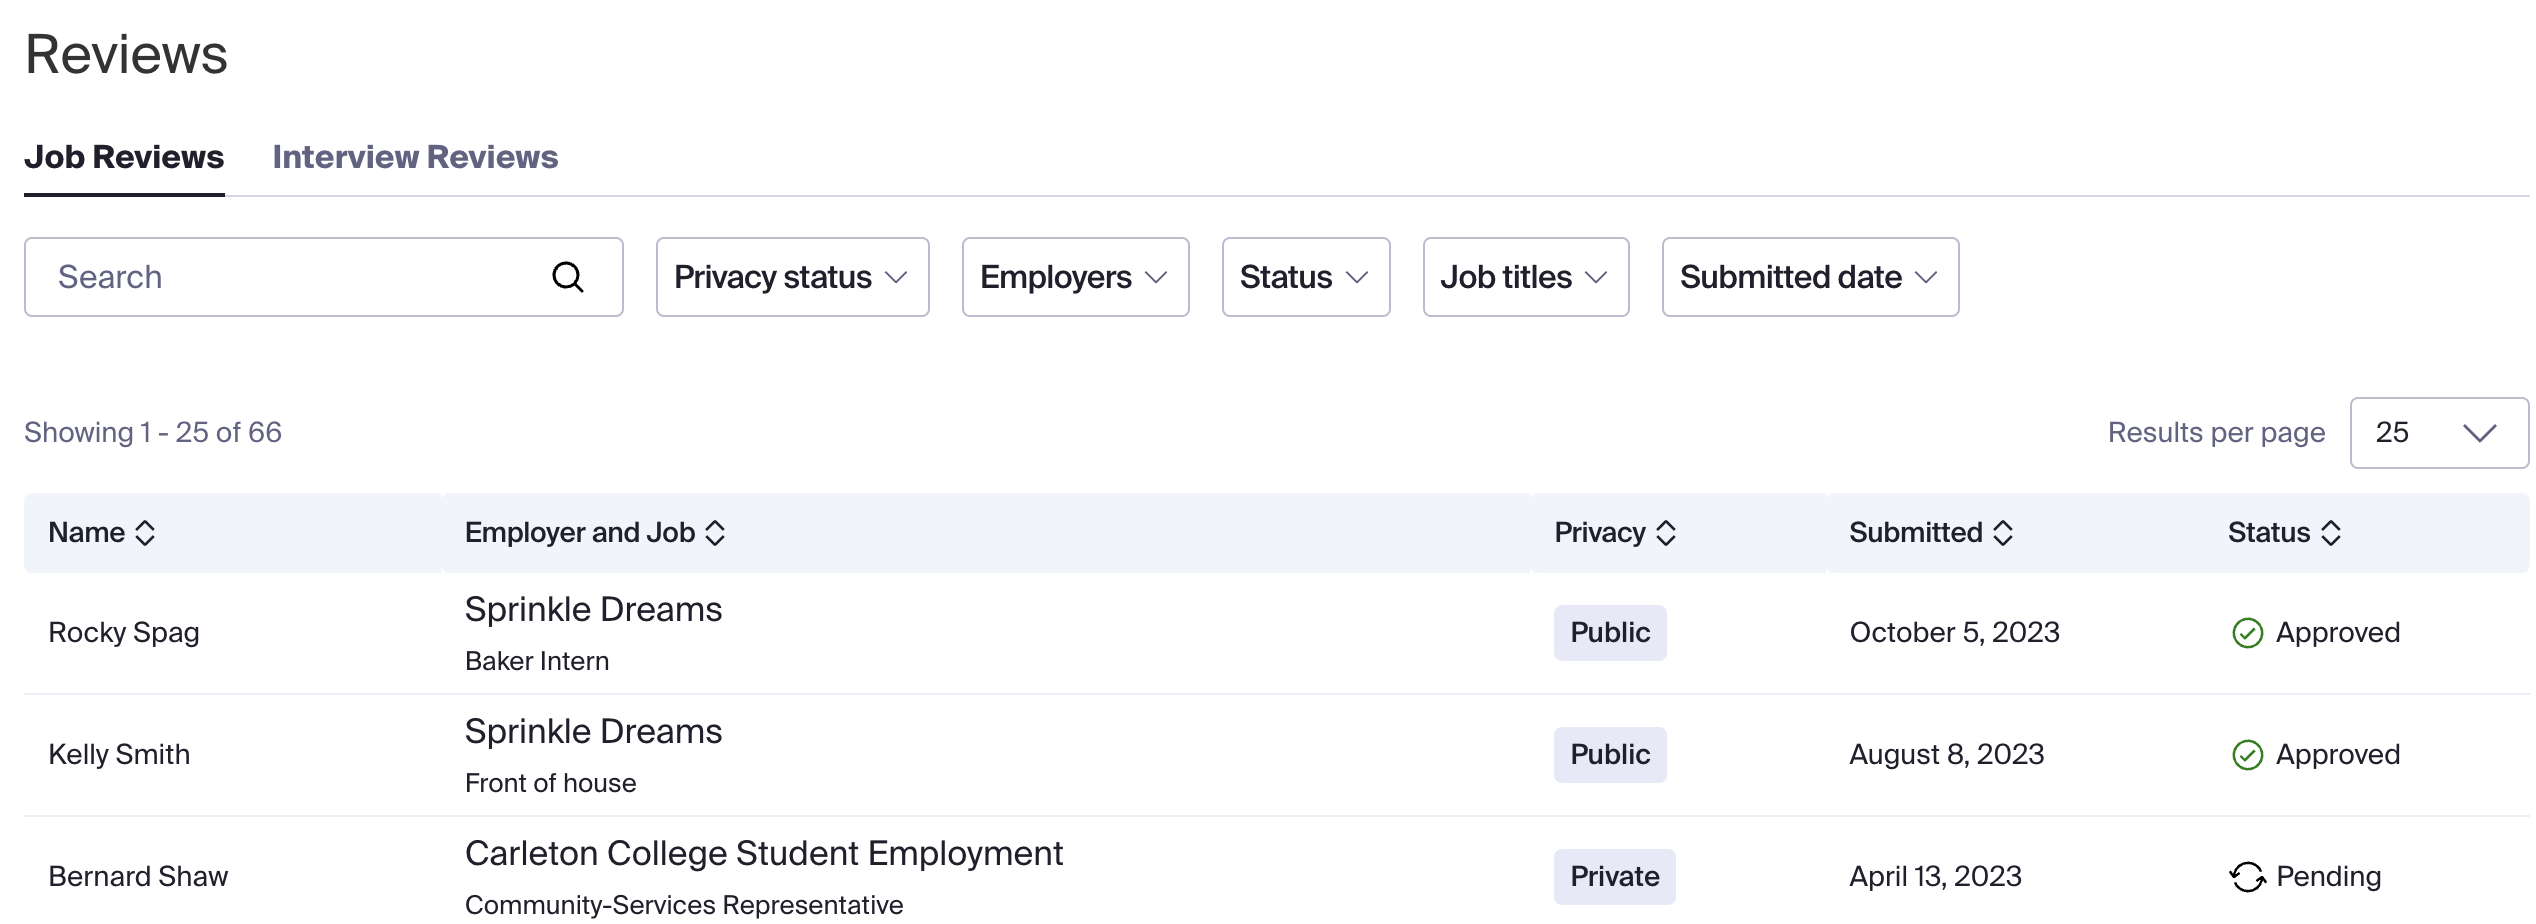Click Community-Services Representative job title
Screen dimensions: 2536x924
click(x=684, y=905)
